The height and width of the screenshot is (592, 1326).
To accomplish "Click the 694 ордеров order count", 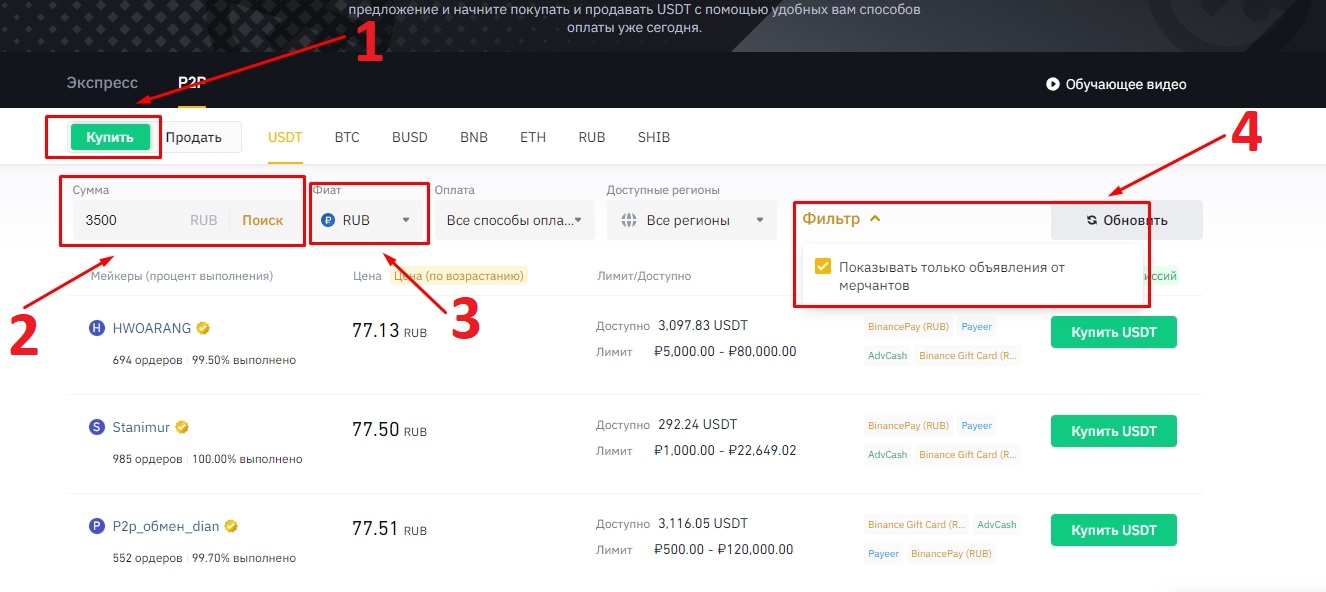I will pos(147,360).
